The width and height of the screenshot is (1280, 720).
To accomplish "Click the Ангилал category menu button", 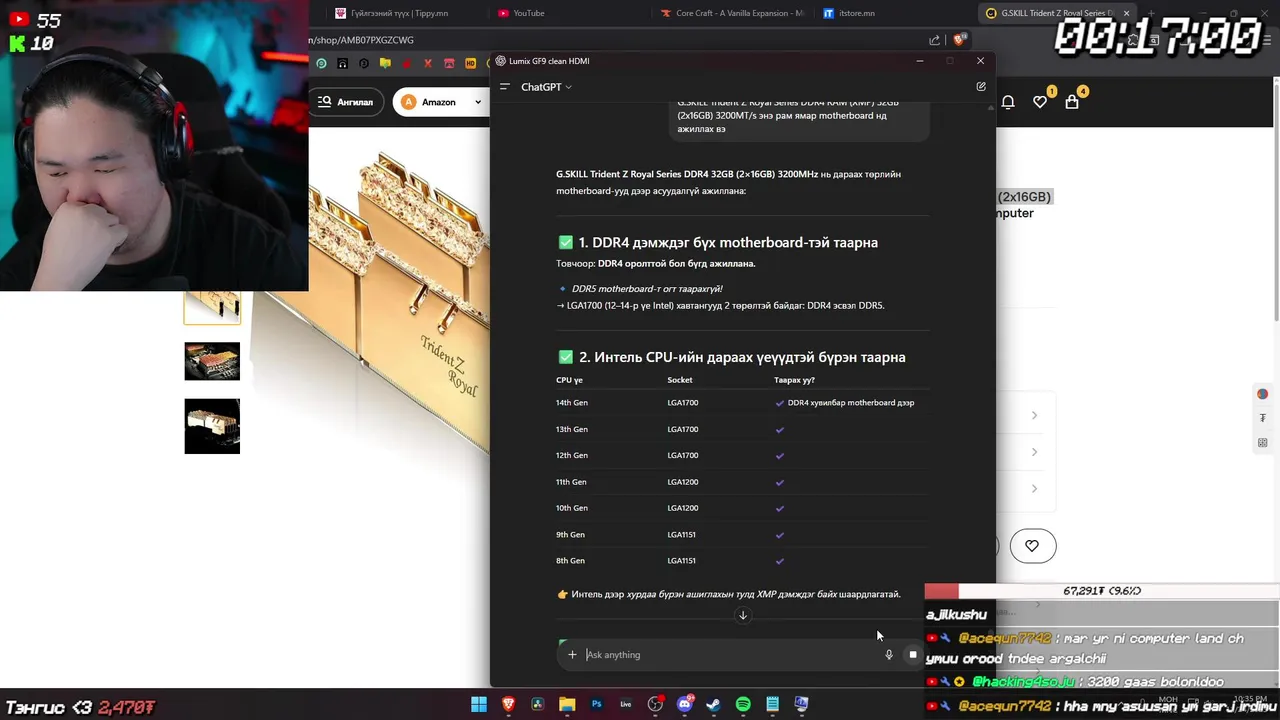I will (347, 102).
